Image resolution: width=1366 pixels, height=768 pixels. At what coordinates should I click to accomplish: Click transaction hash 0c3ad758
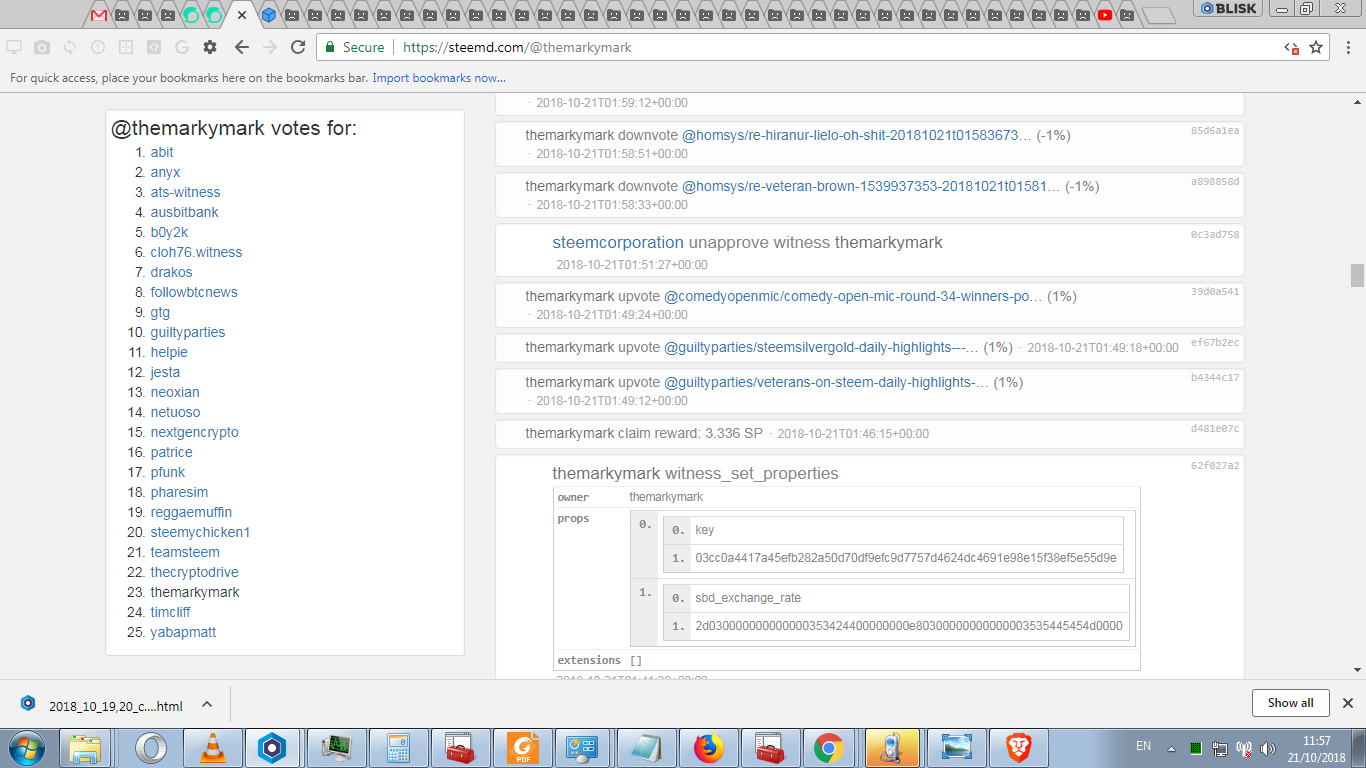[x=1215, y=235]
